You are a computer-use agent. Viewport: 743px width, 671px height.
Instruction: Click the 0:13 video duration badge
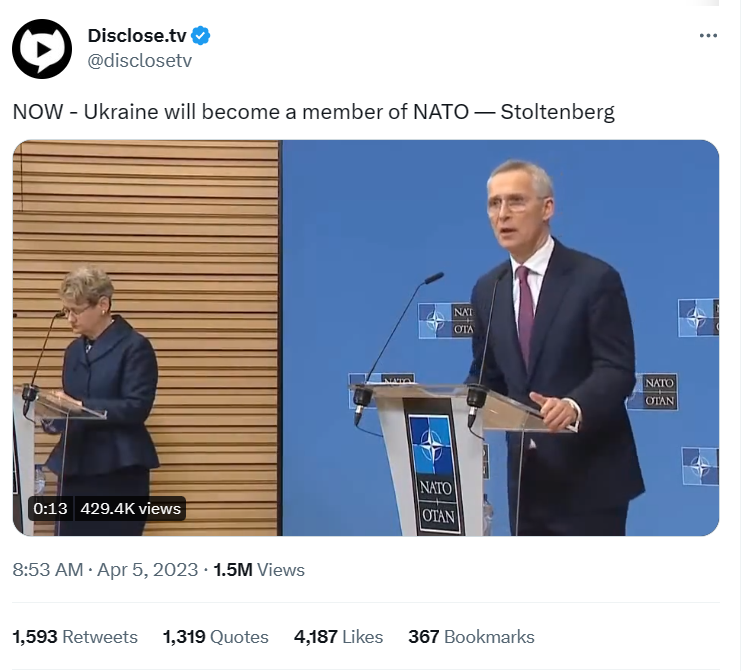[x=50, y=508]
